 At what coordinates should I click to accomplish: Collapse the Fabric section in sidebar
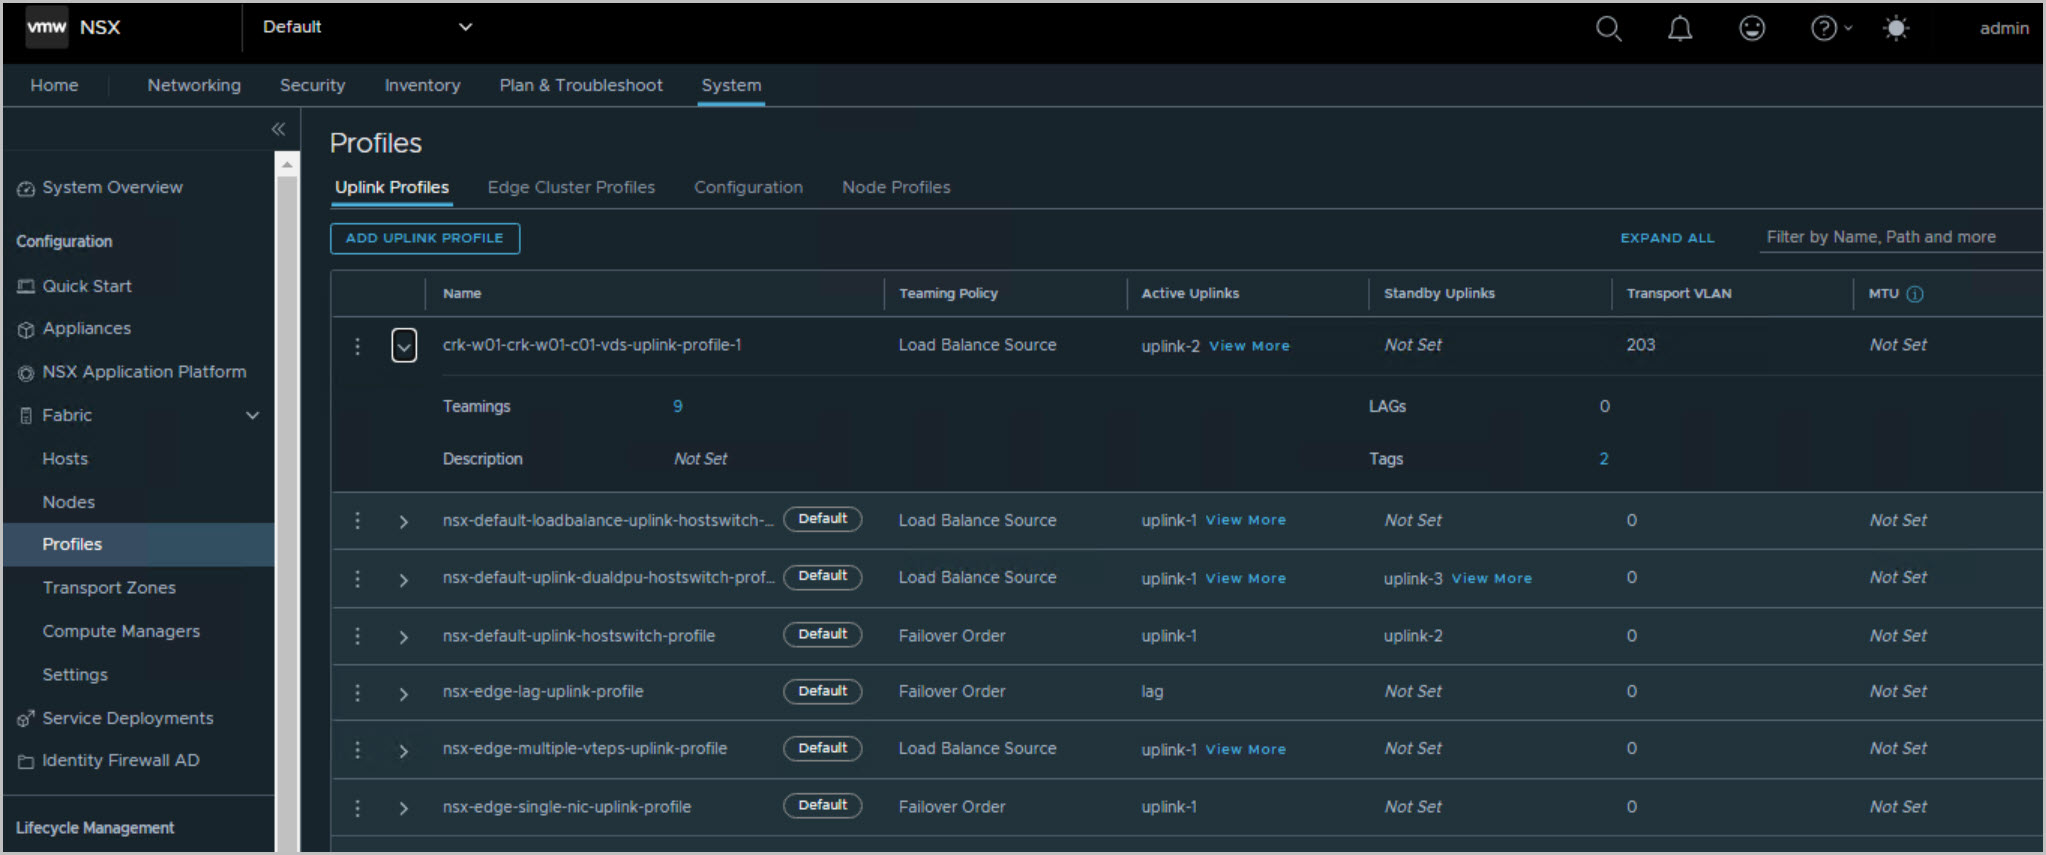click(x=252, y=415)
